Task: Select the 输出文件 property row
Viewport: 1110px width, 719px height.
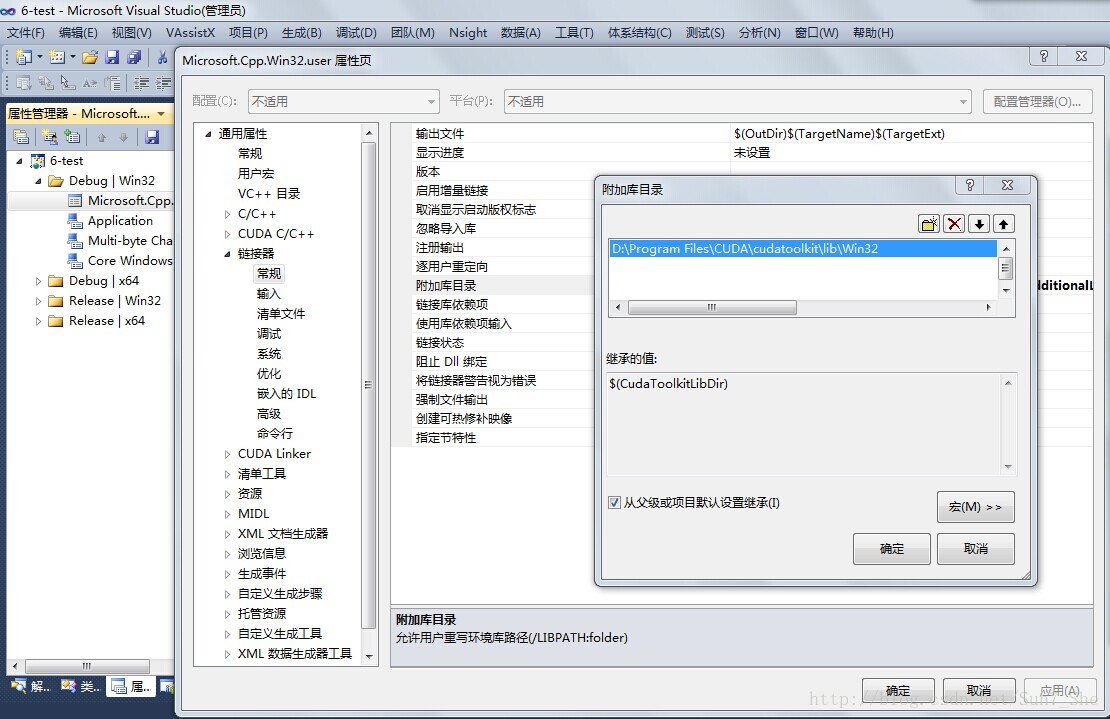Action: pos(741,133)
